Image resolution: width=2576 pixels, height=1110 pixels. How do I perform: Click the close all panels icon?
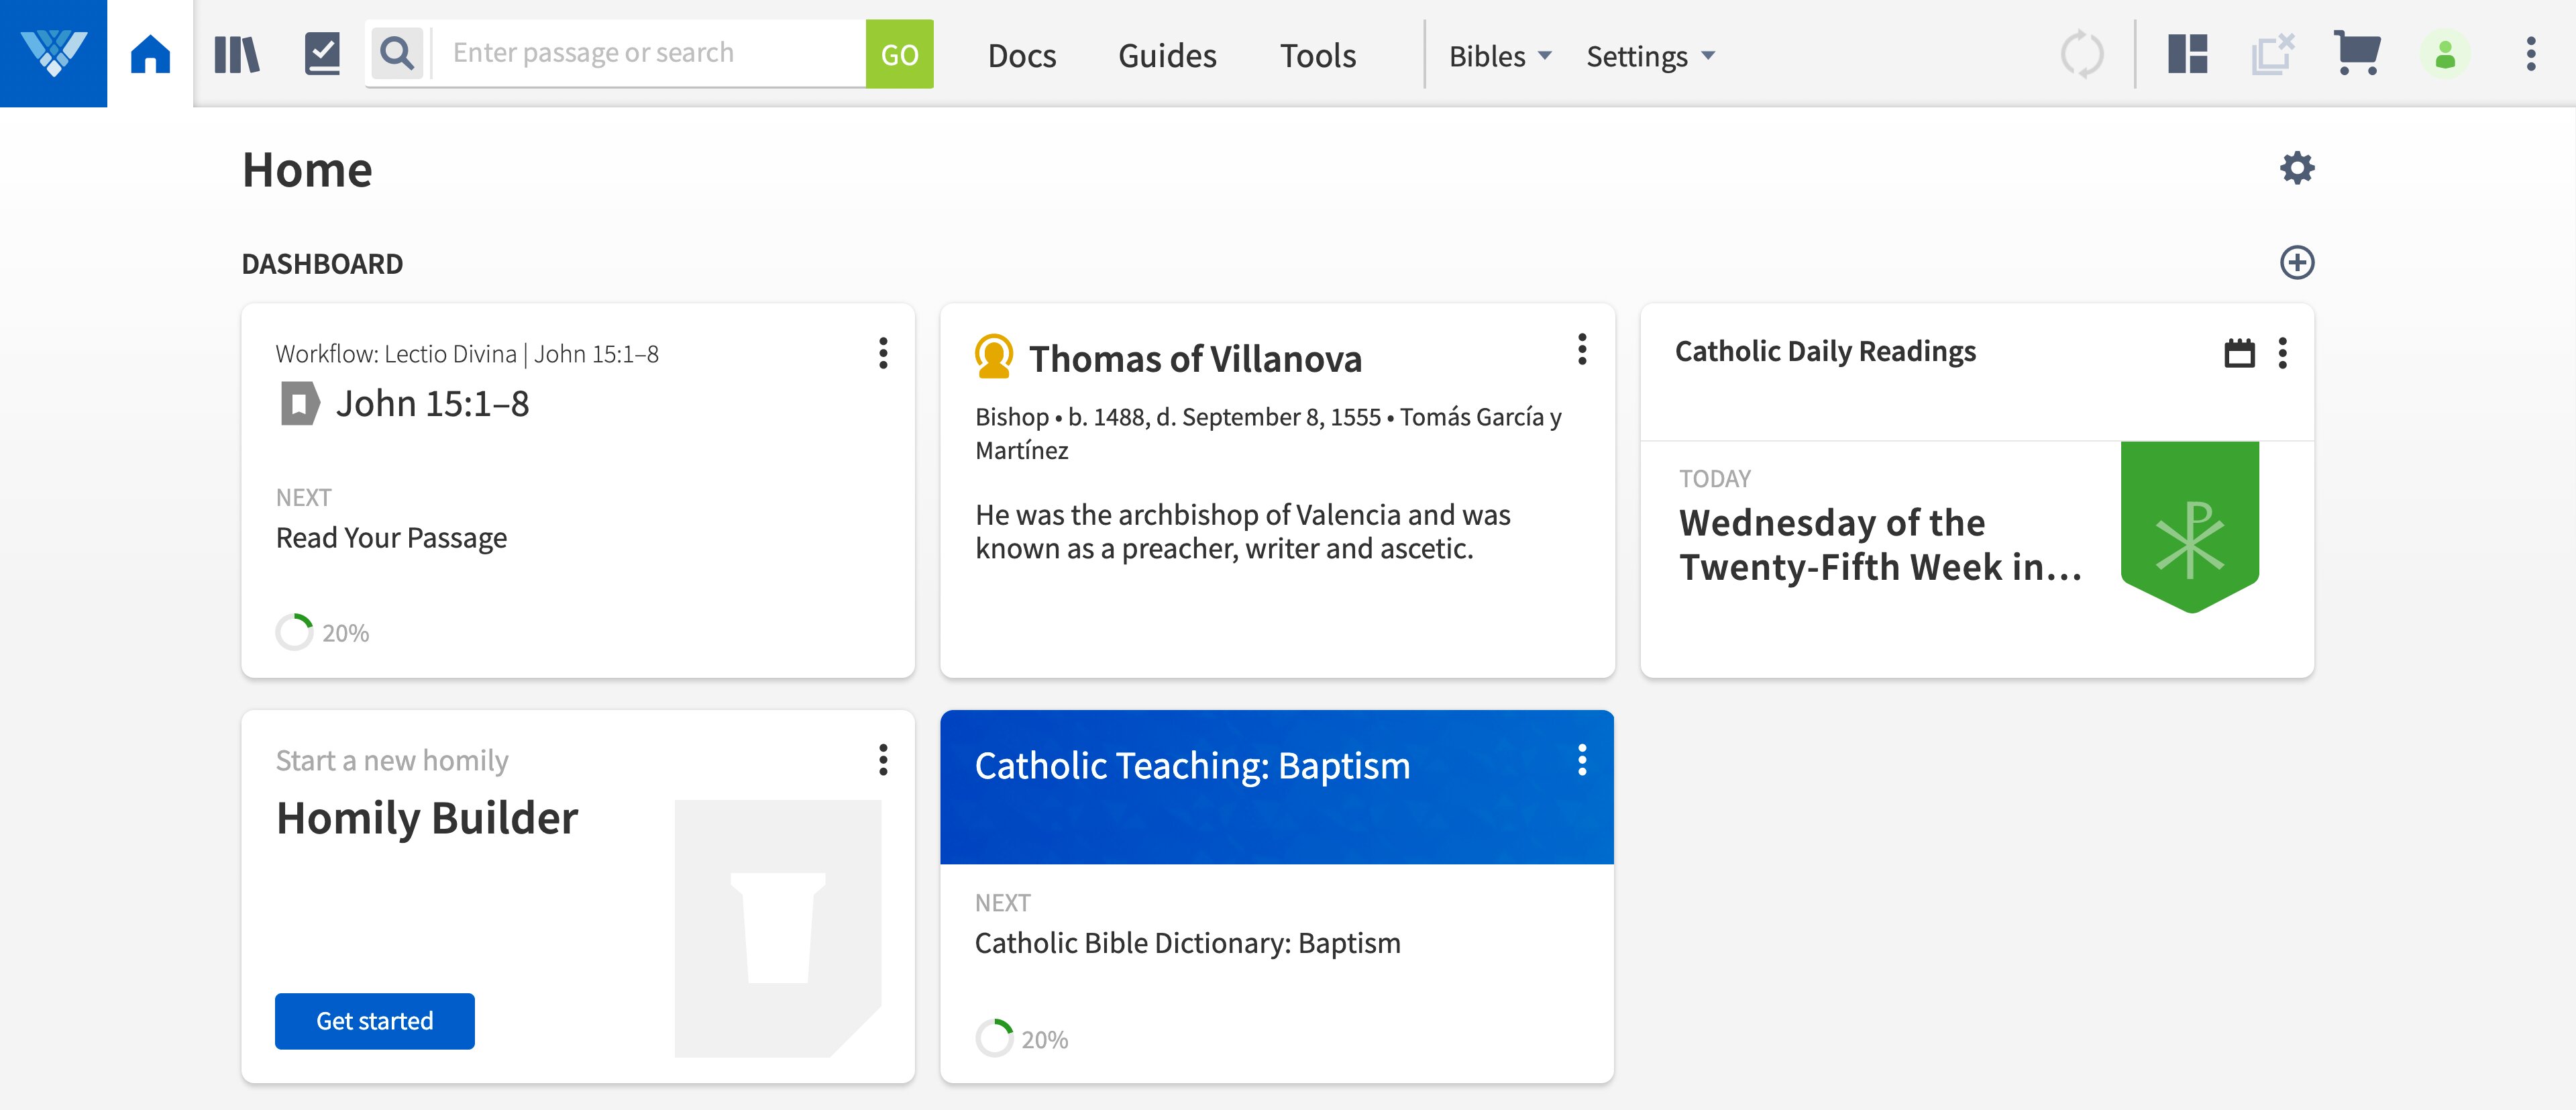[2272, 54]
